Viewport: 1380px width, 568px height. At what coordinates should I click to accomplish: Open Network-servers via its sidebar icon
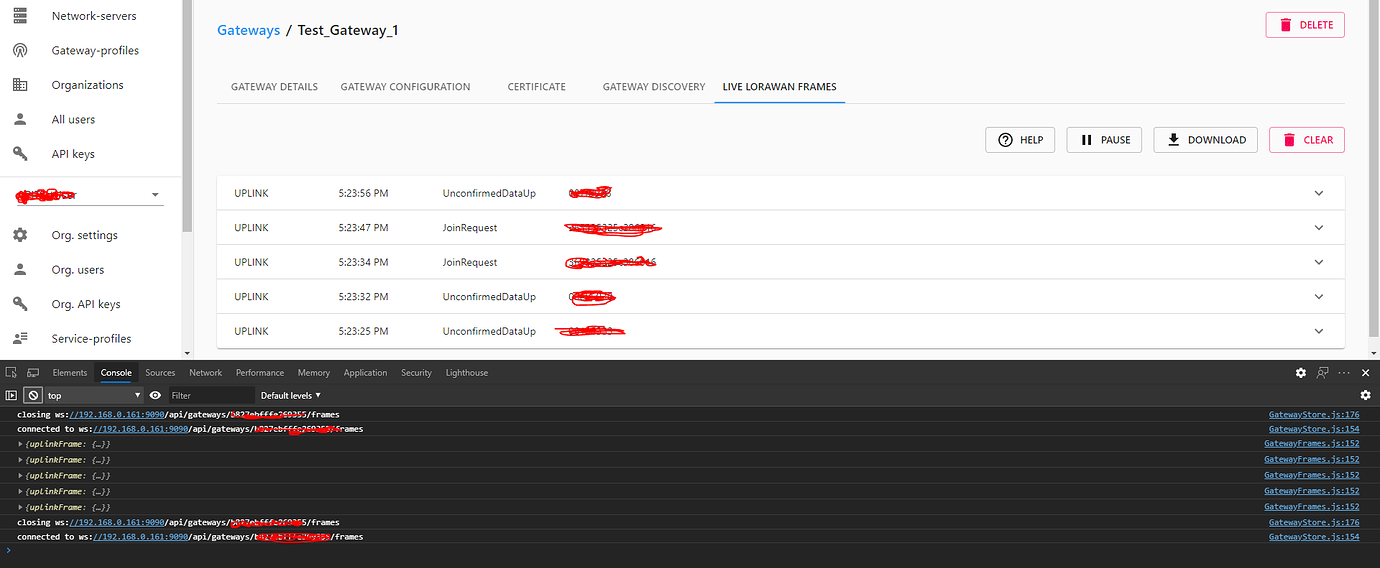pos(20,16)
